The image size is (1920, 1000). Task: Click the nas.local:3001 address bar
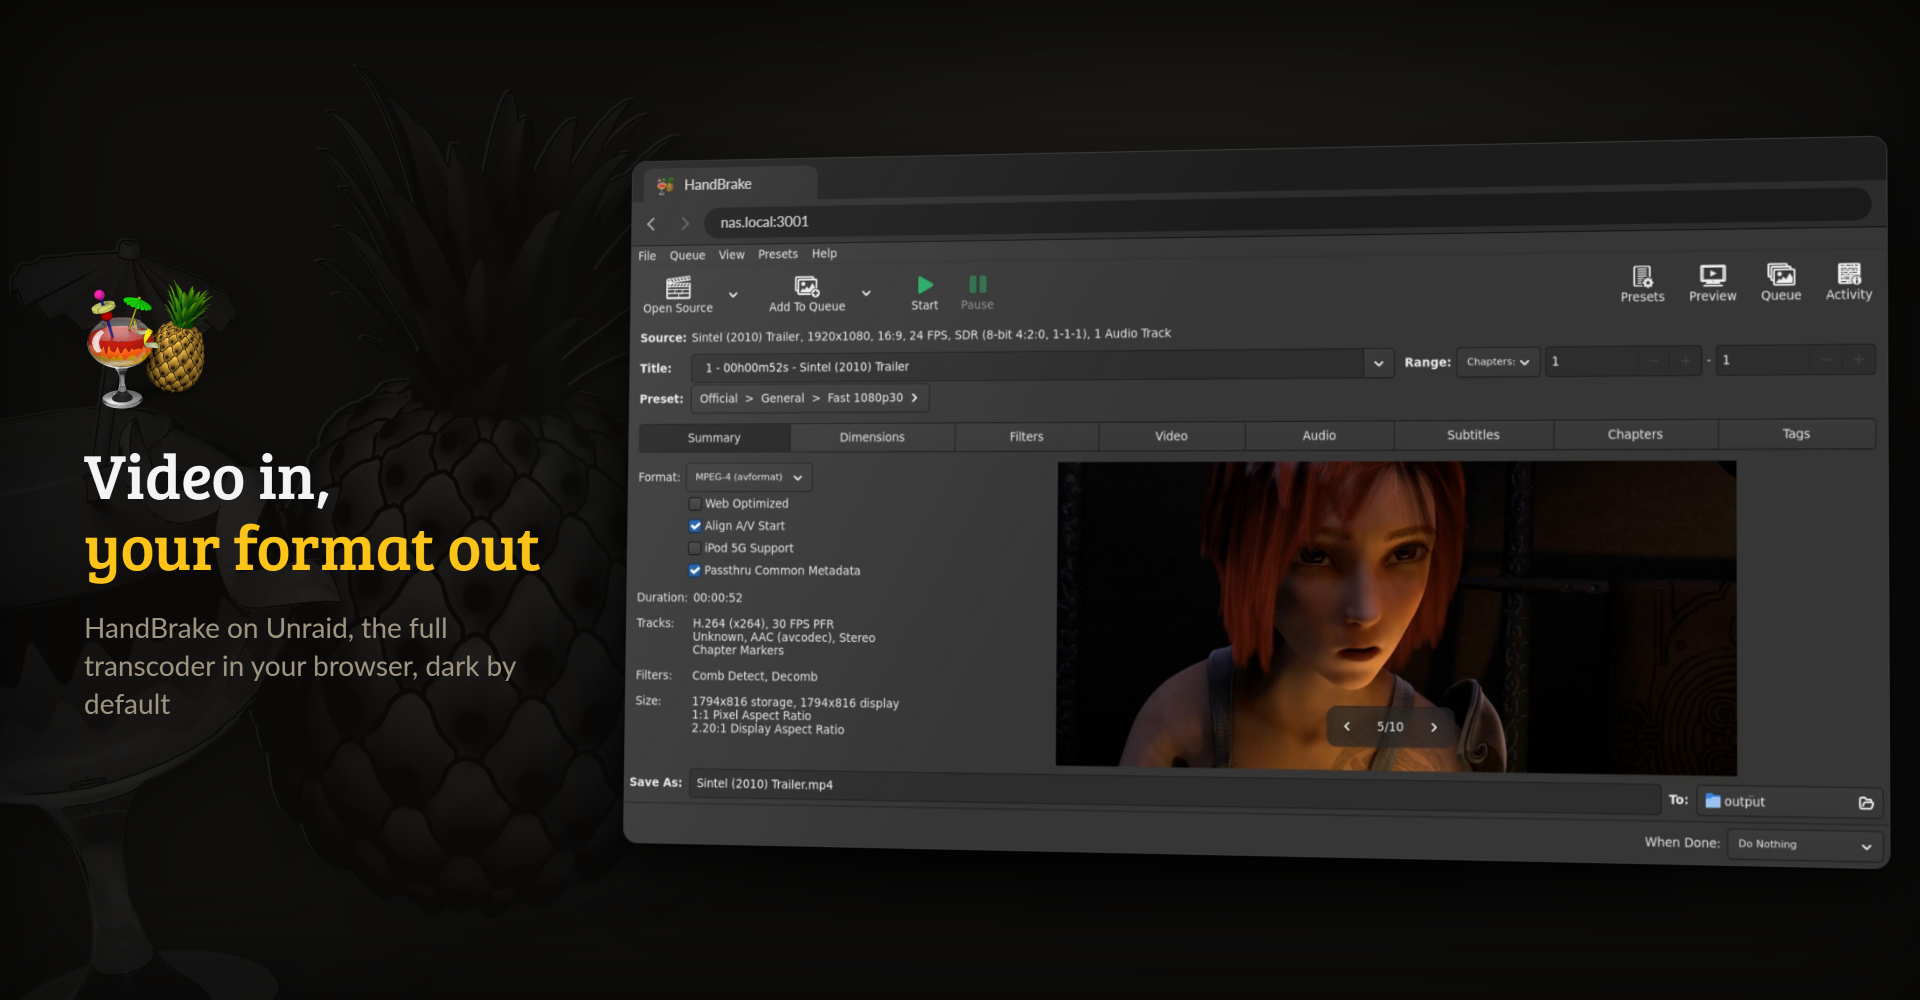1287,213
